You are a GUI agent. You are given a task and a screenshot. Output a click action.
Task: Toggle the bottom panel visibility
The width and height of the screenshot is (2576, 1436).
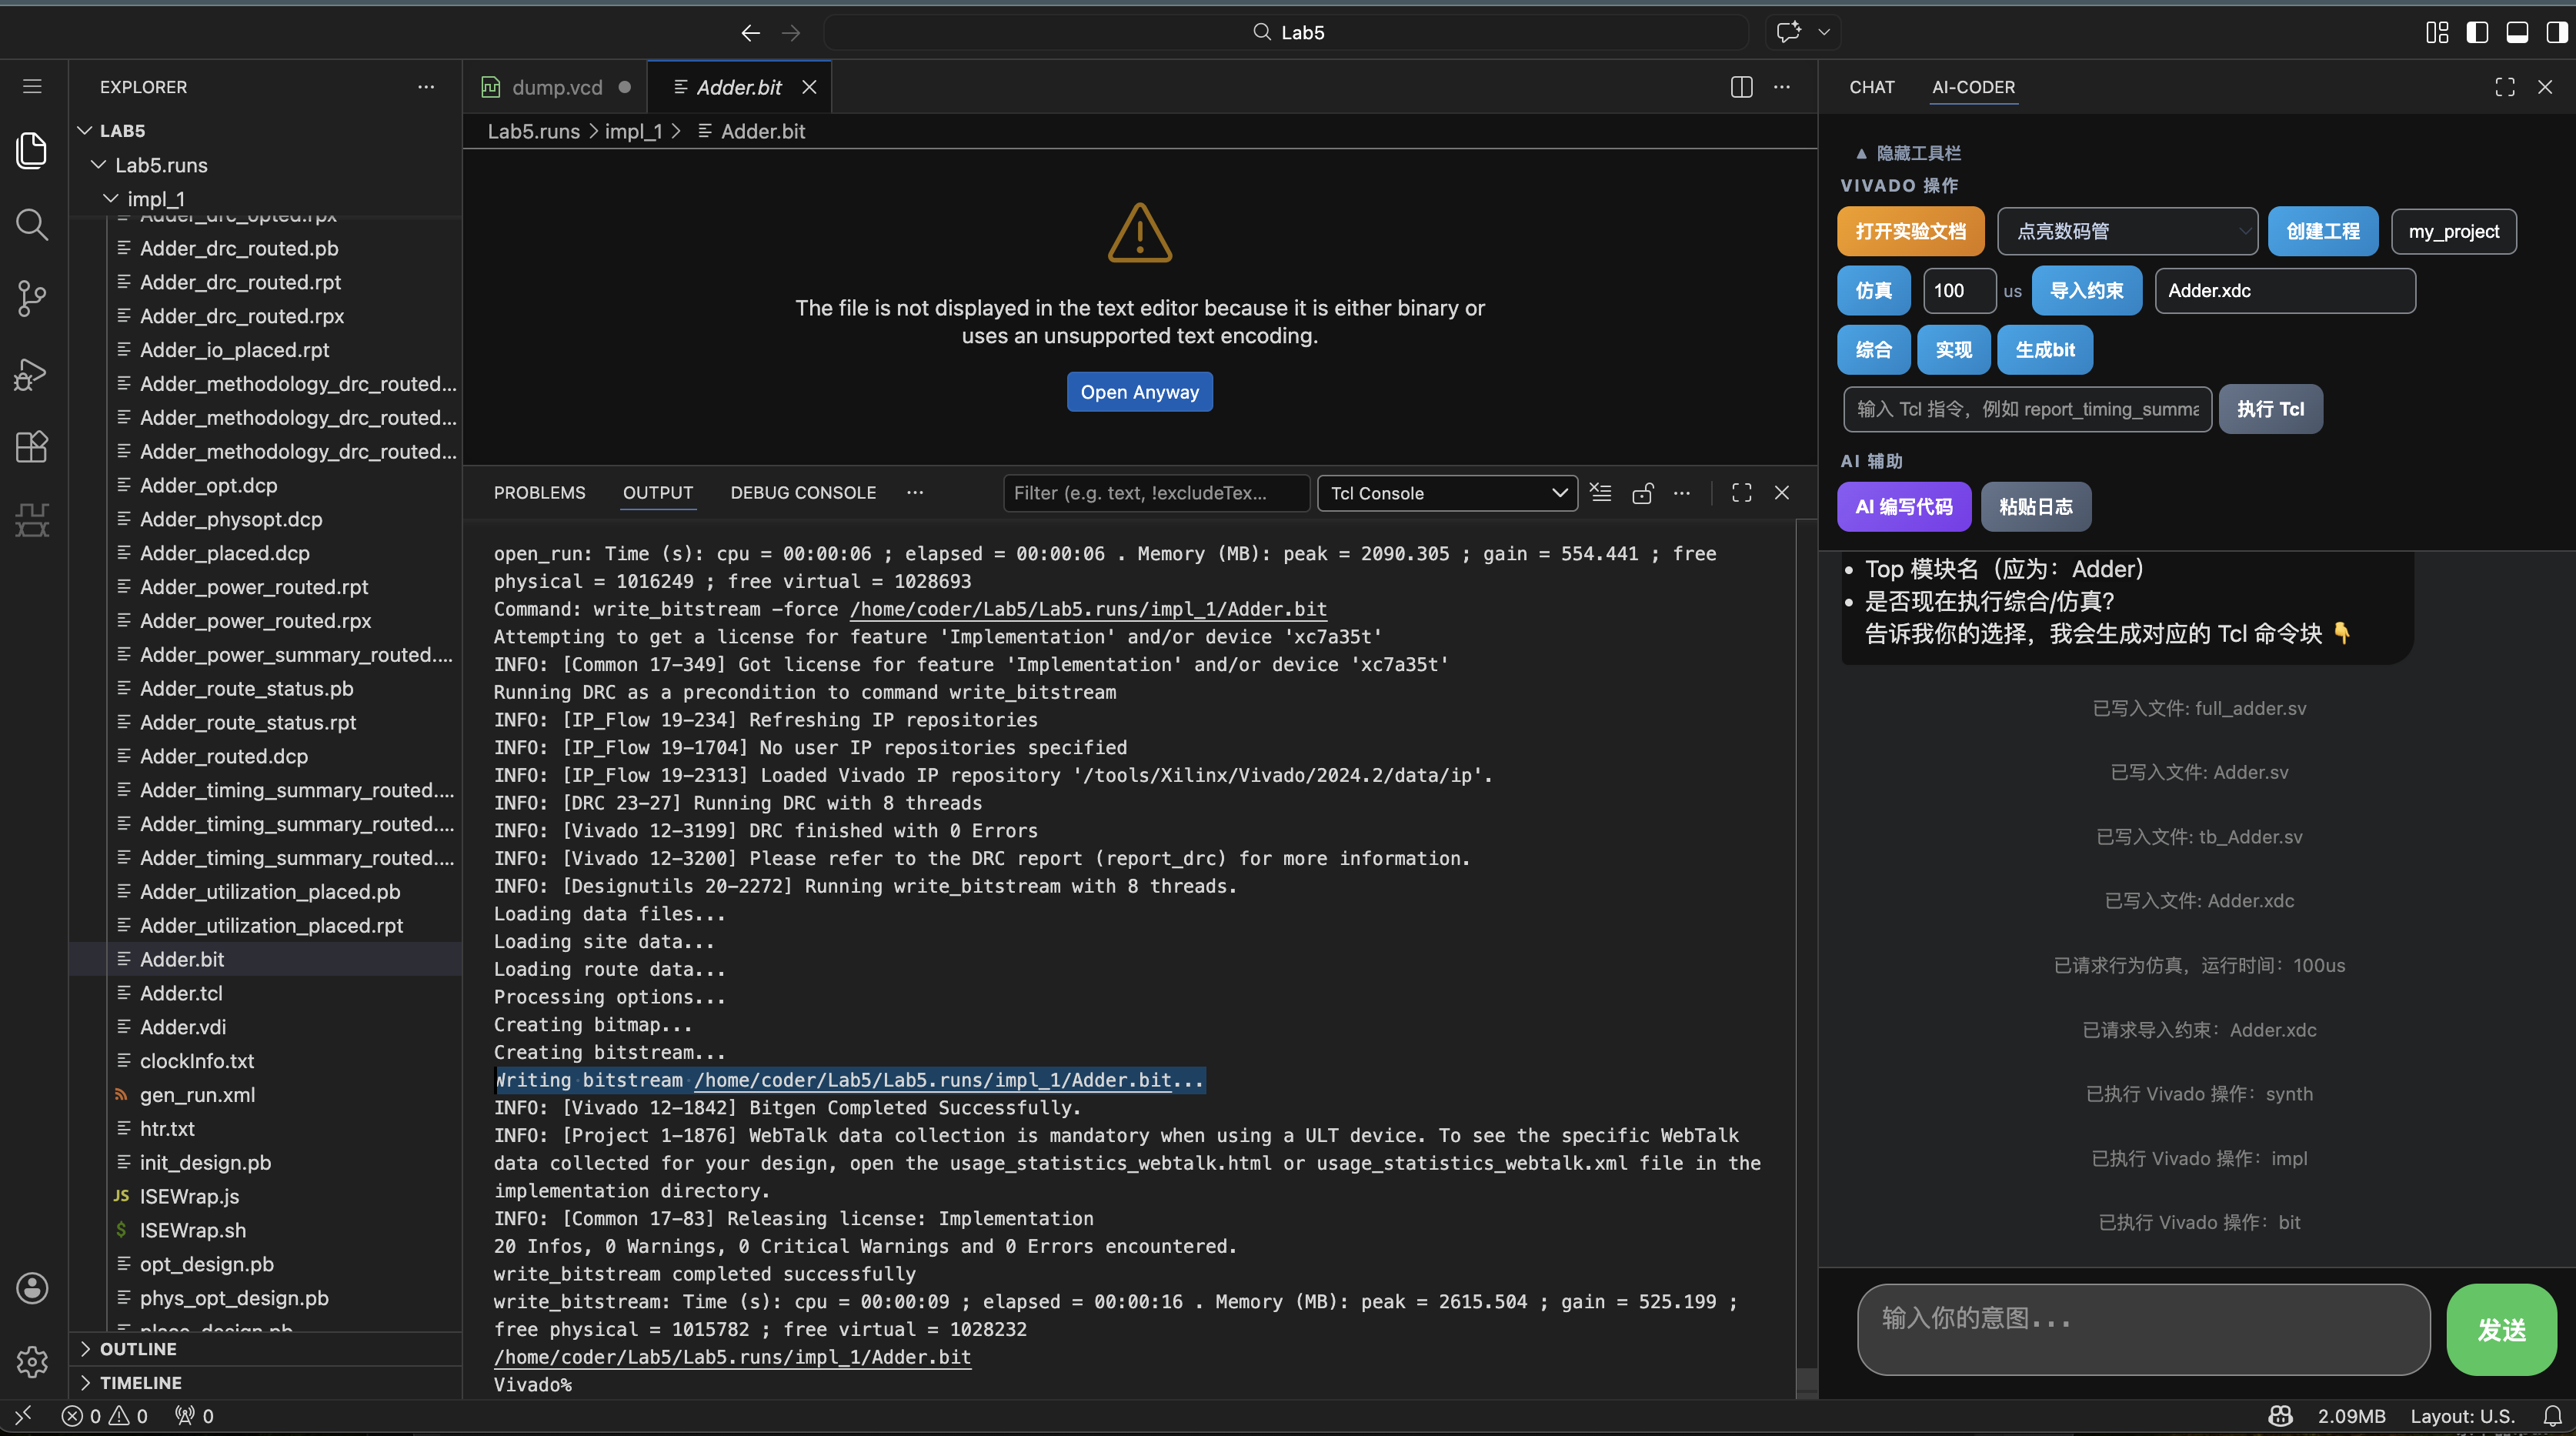[2517, 32]
